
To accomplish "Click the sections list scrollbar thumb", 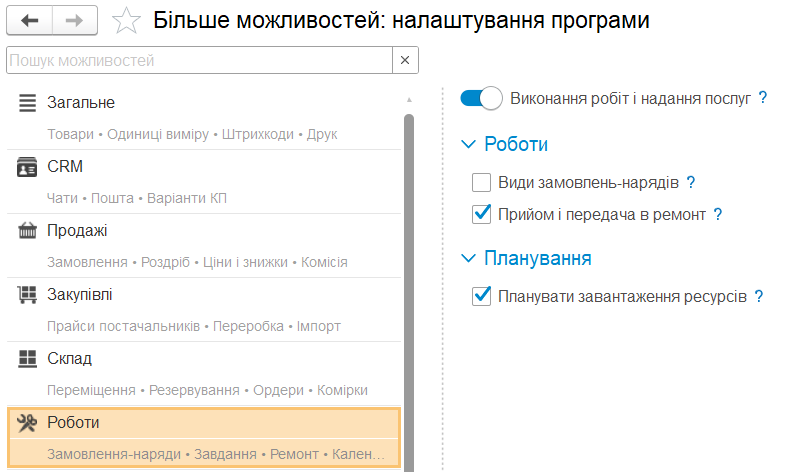I will pyautogui.click(x=409, y=292).
